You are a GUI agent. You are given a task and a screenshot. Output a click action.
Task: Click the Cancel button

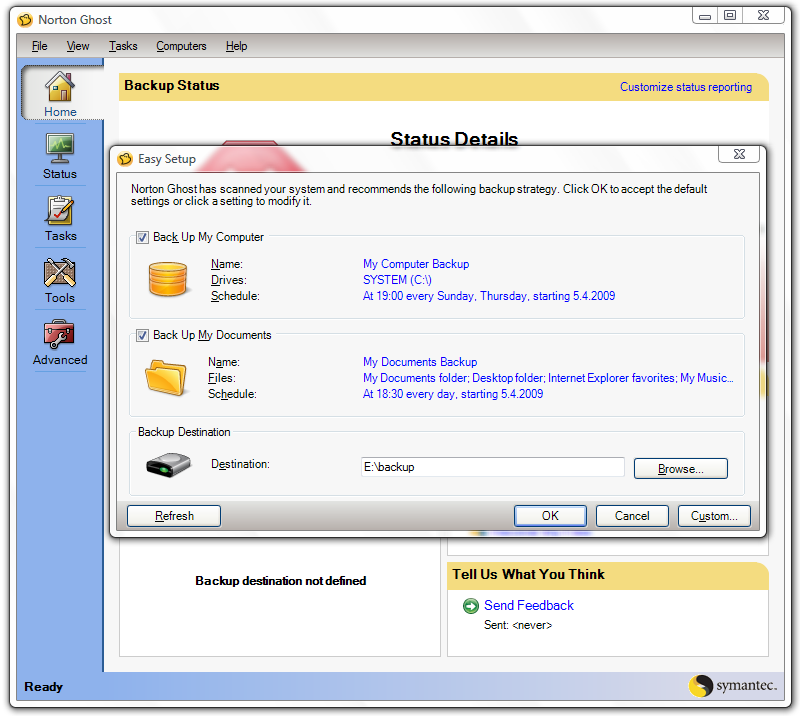click(x=632, y=516)
